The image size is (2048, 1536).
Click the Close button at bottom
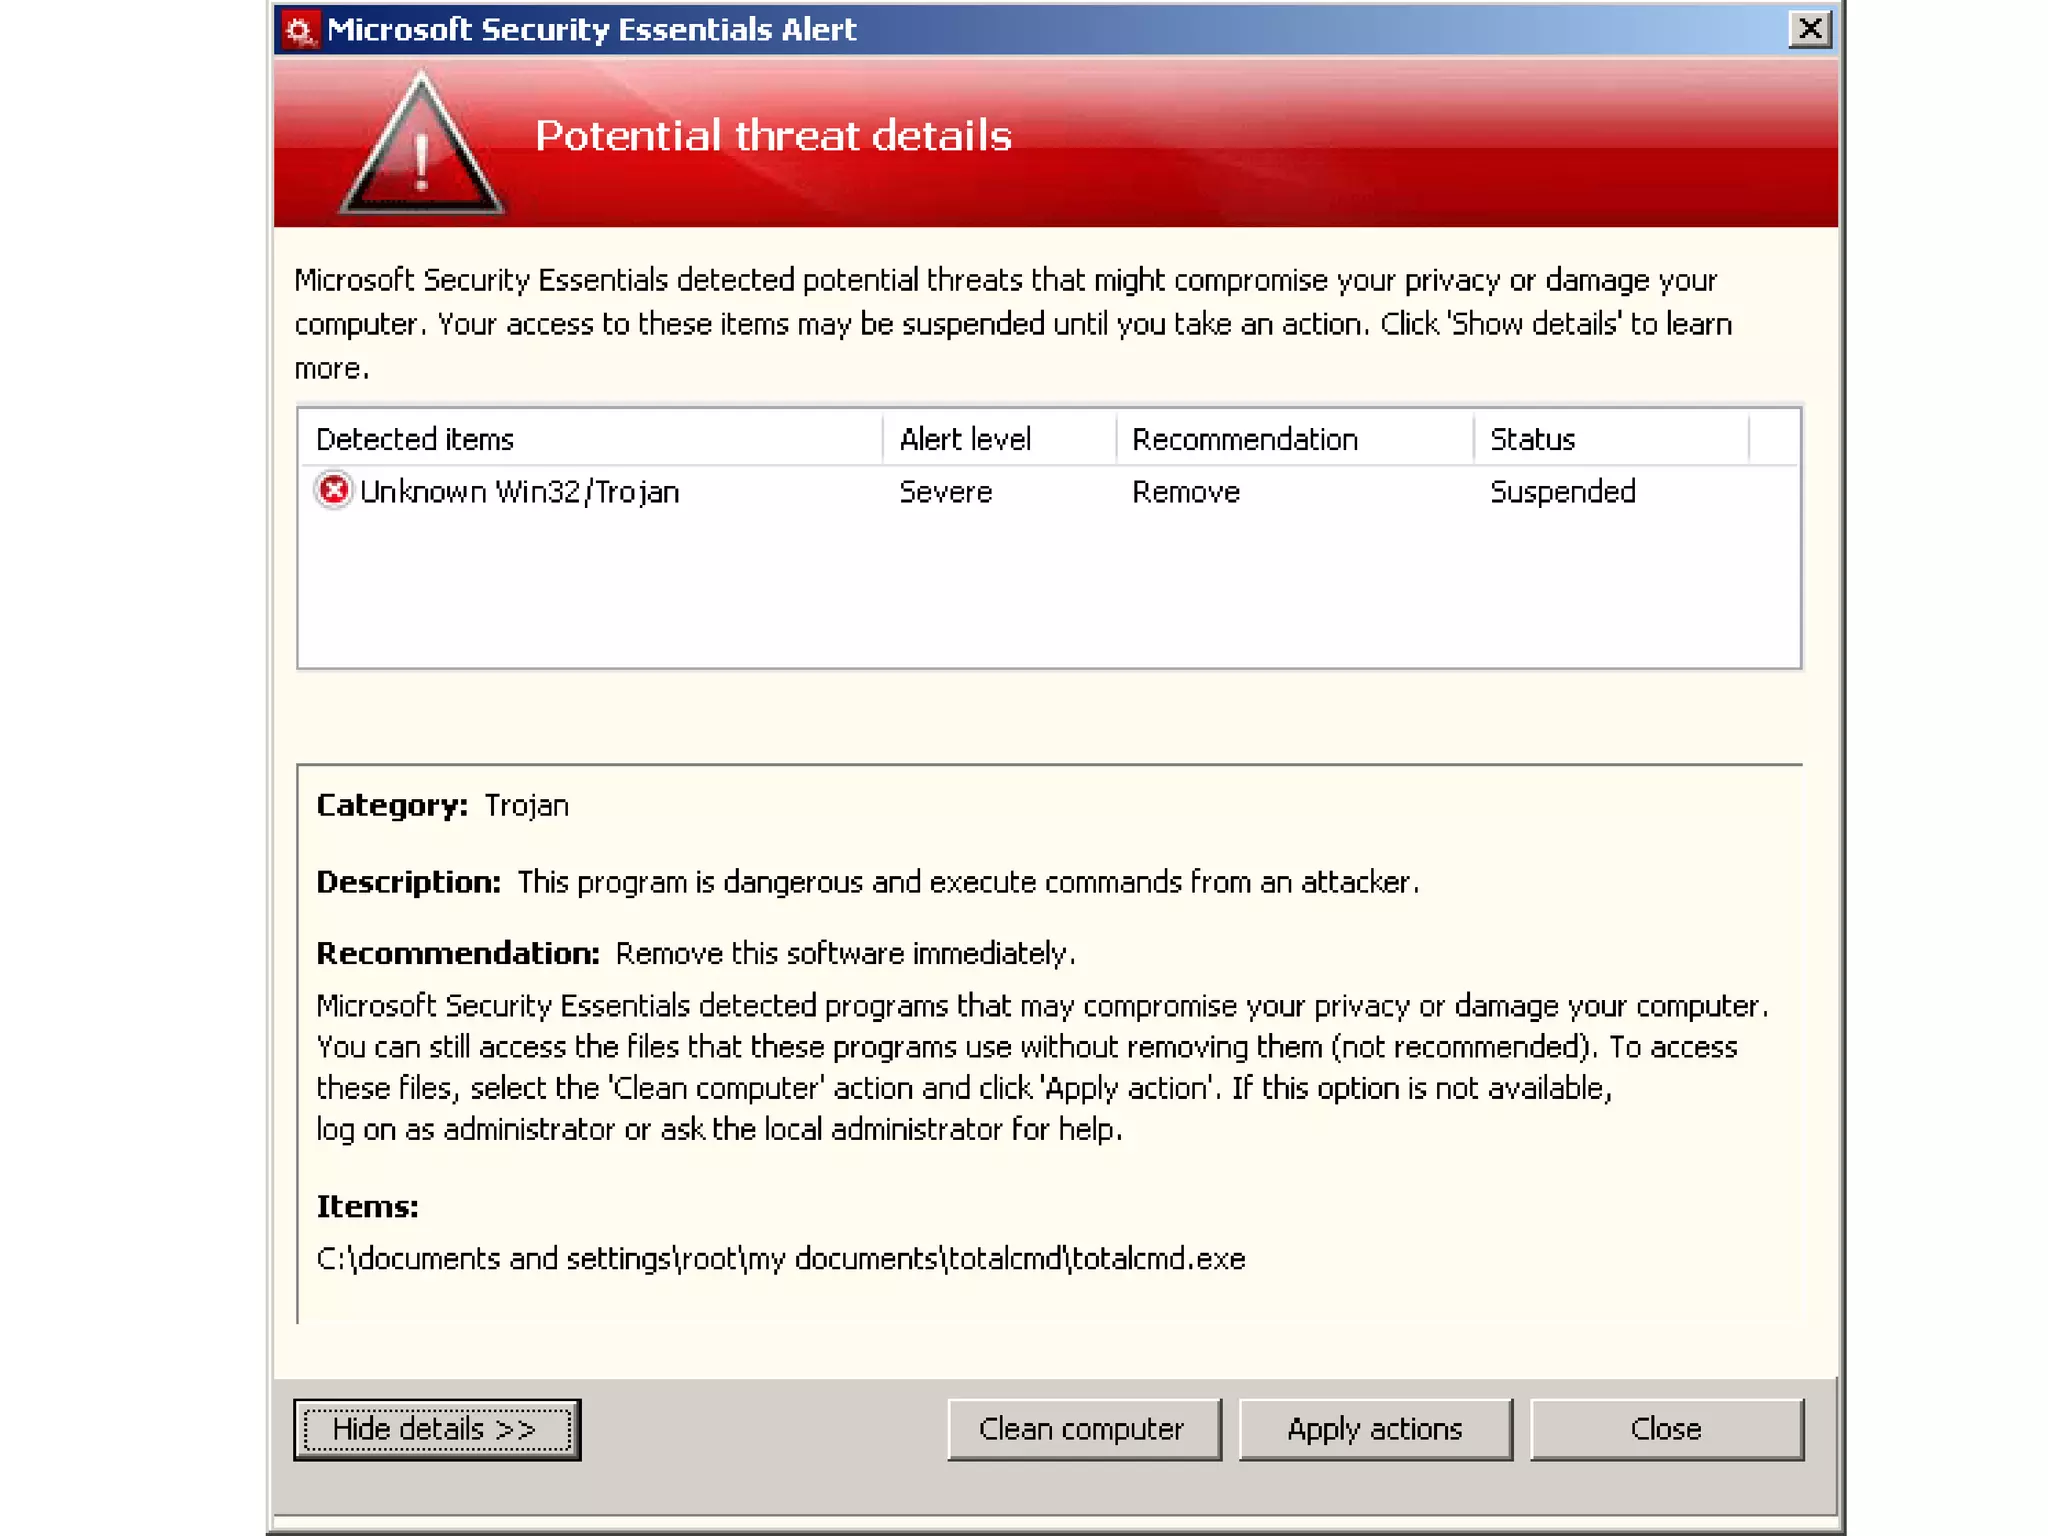click(x=1666, y=1429)
